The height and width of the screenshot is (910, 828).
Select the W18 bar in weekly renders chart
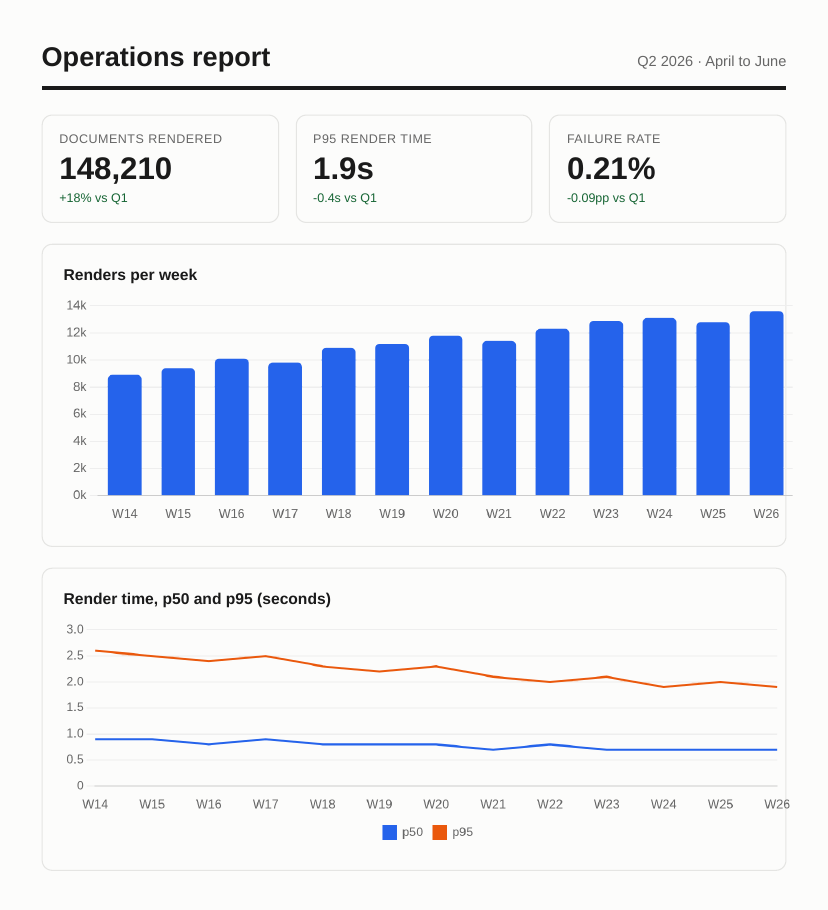click(x=339, y=422)
